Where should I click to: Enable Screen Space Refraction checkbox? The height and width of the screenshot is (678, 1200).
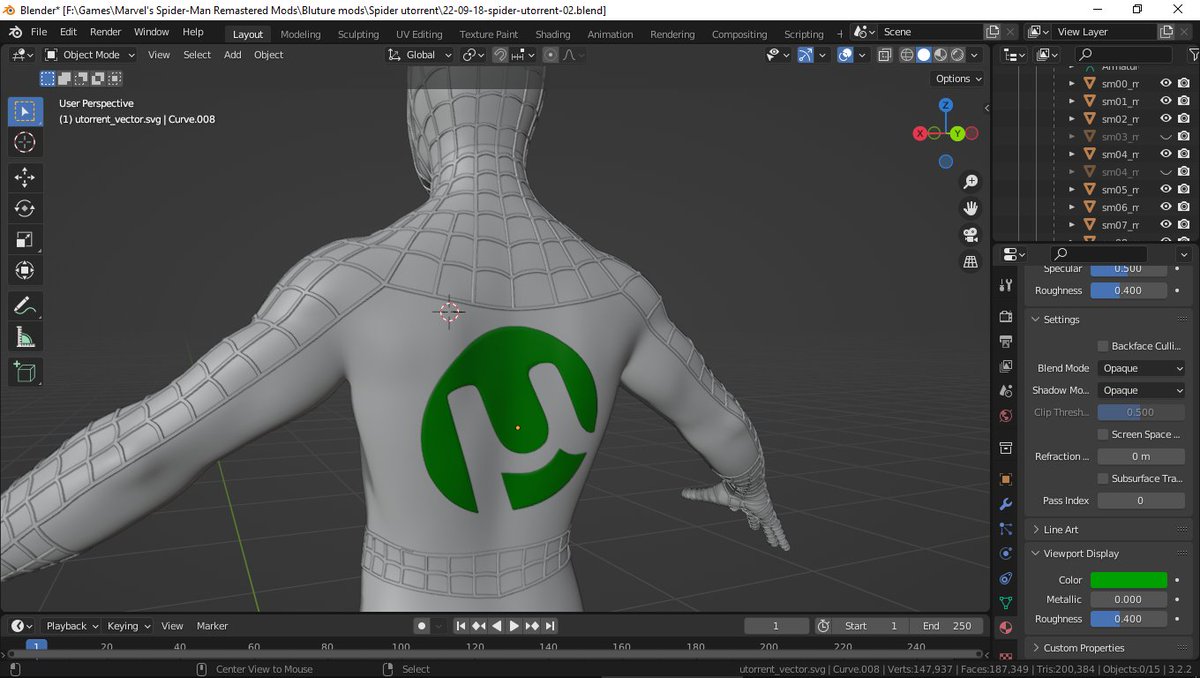click(x=1103, y=434)
